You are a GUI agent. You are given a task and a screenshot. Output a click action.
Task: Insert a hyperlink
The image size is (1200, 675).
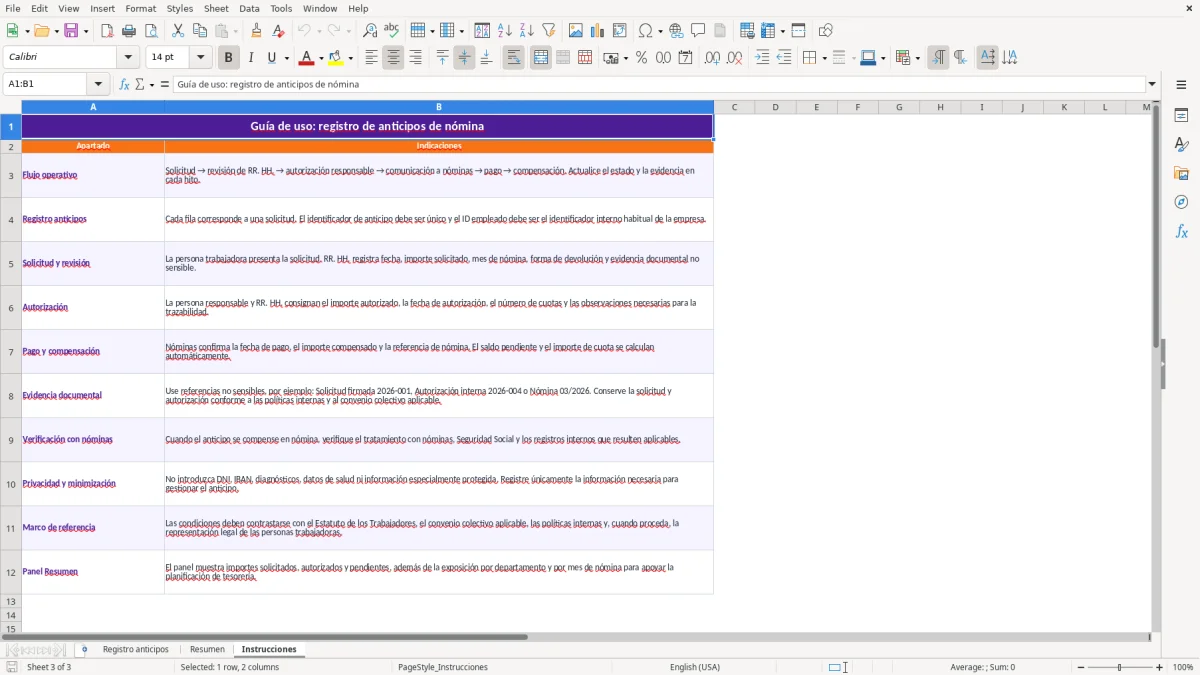point(676,31)
